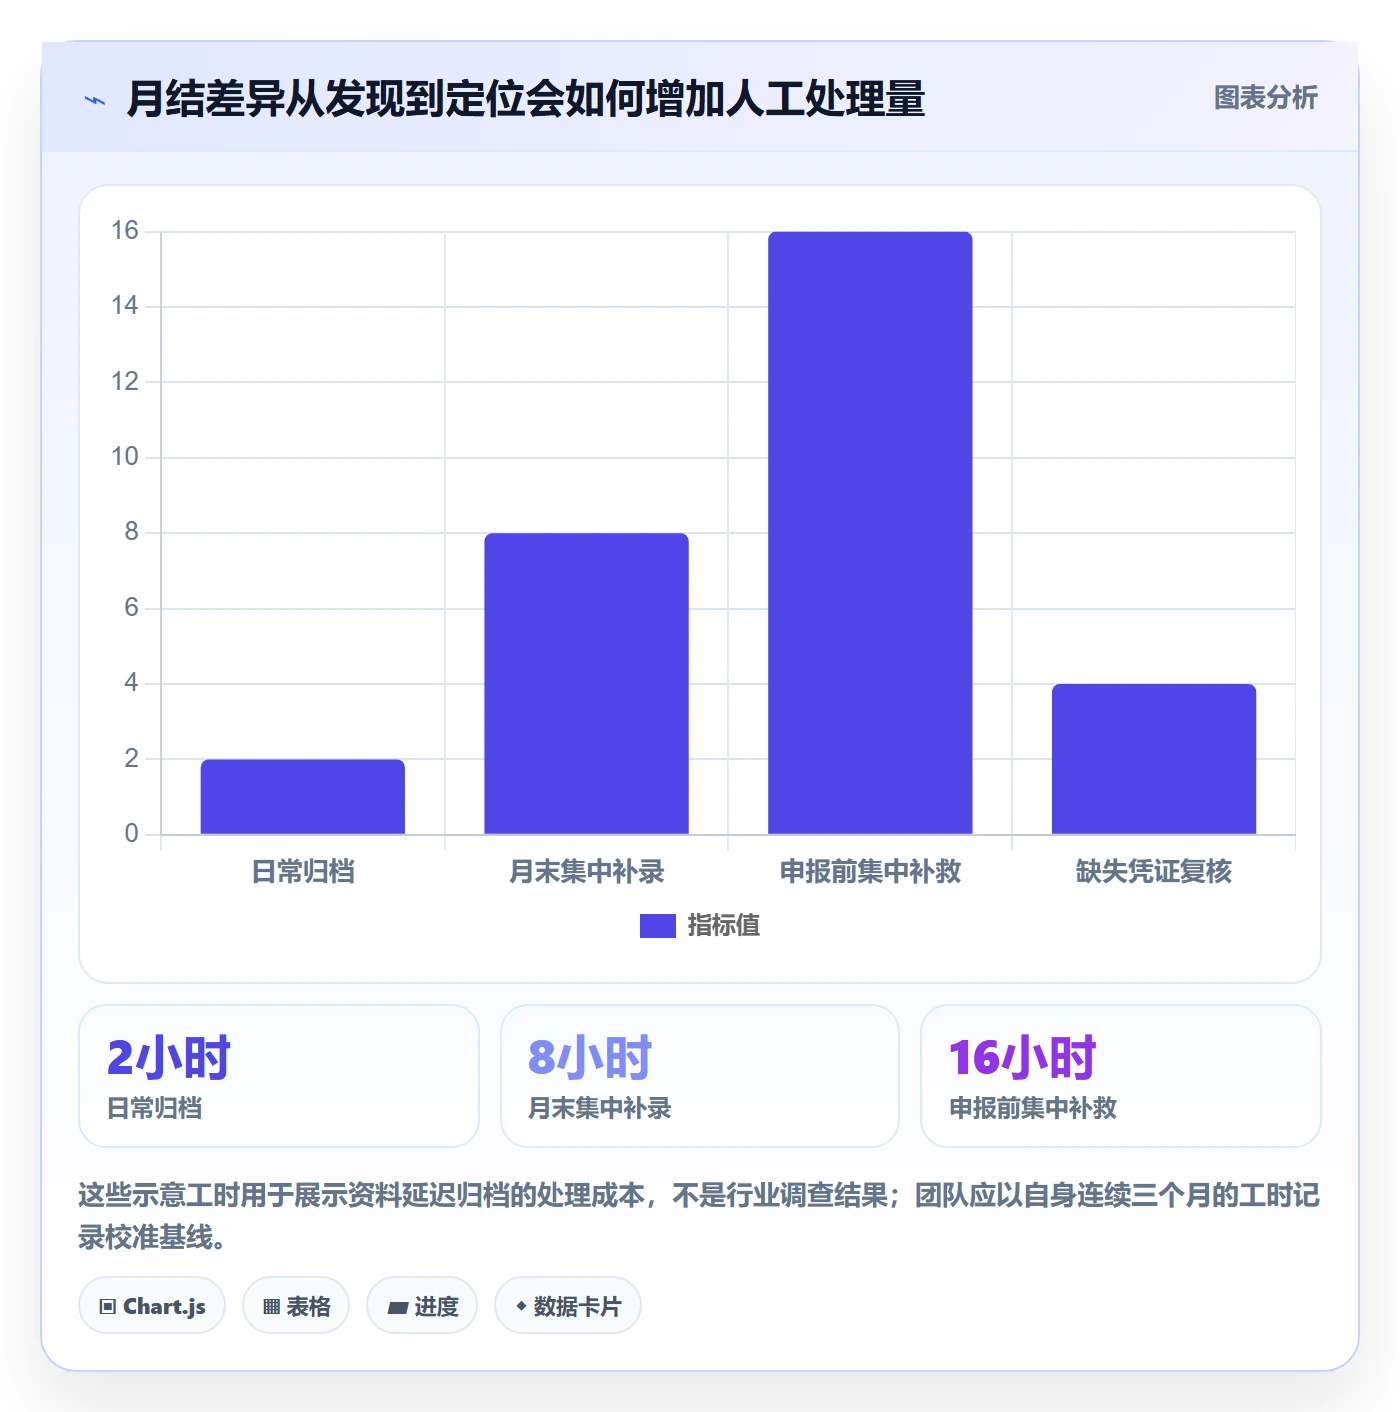
Task: Click the square icon in Chart.js chip
Action: click(108, 1307)
